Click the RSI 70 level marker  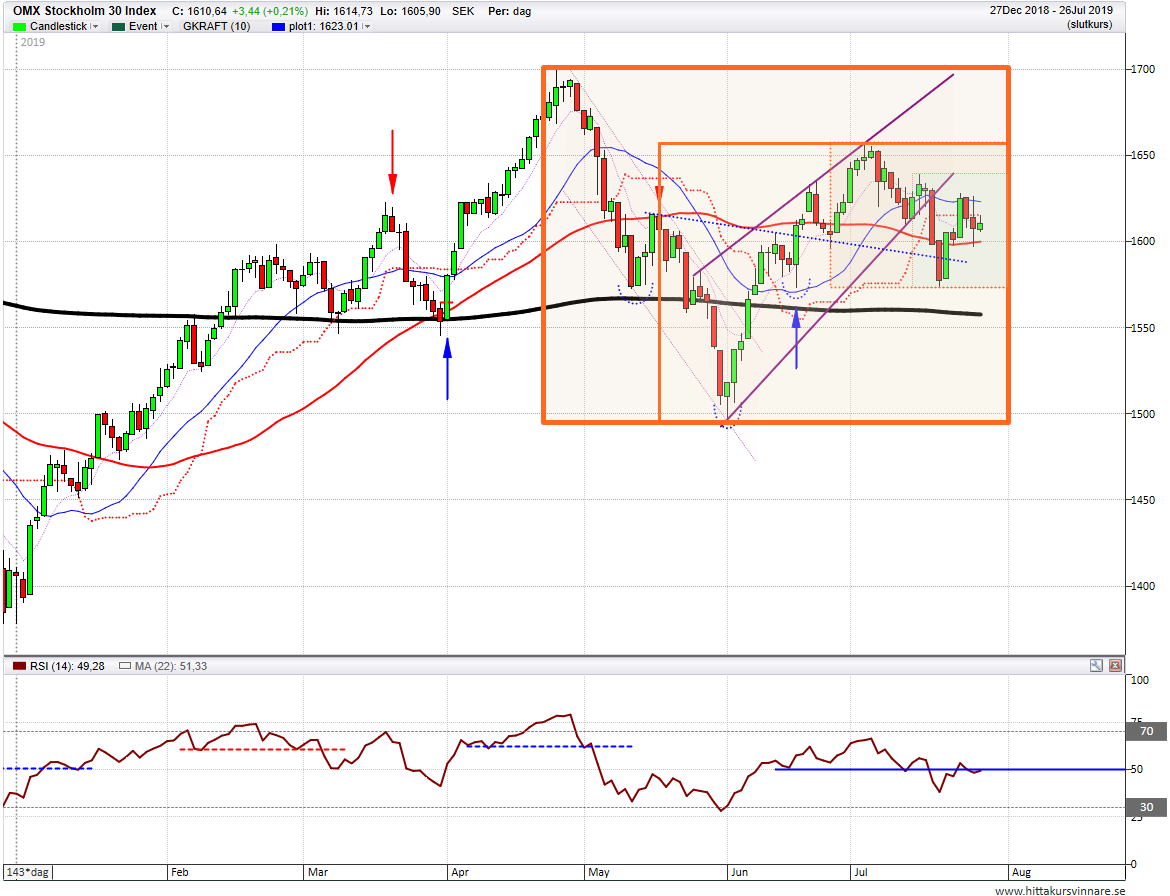point(1146,731)
